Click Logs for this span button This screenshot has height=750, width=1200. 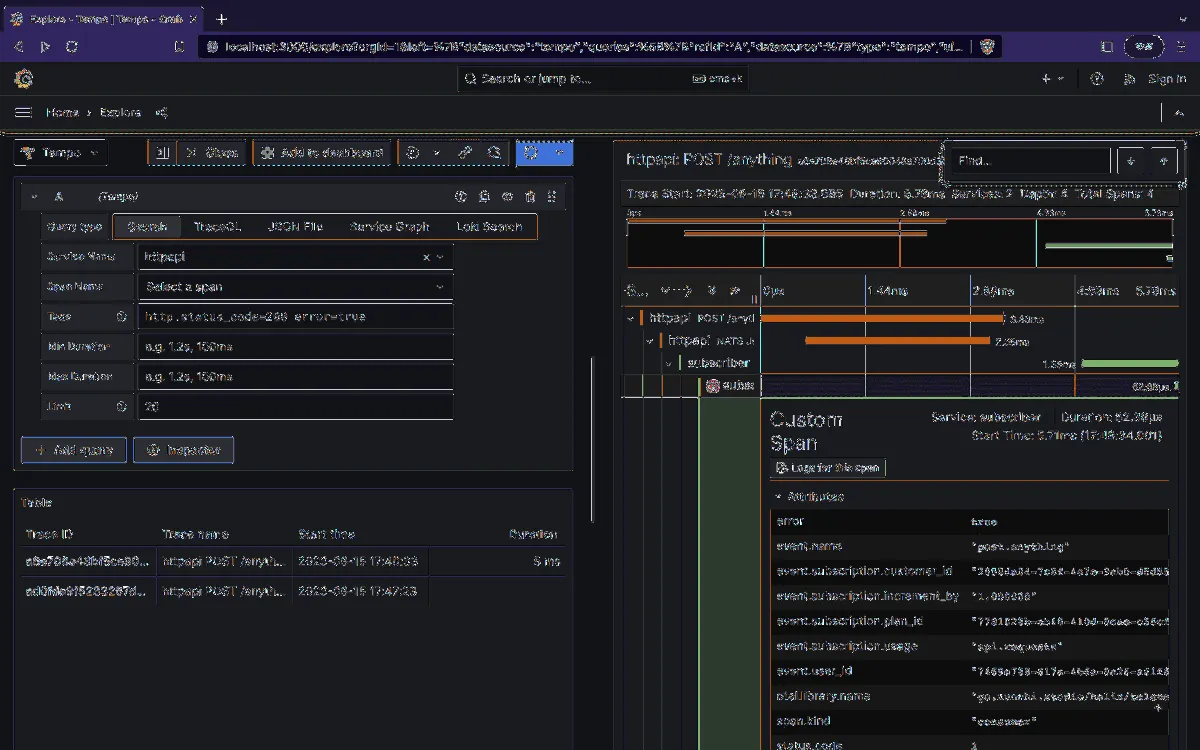click(x=829, y=468)
